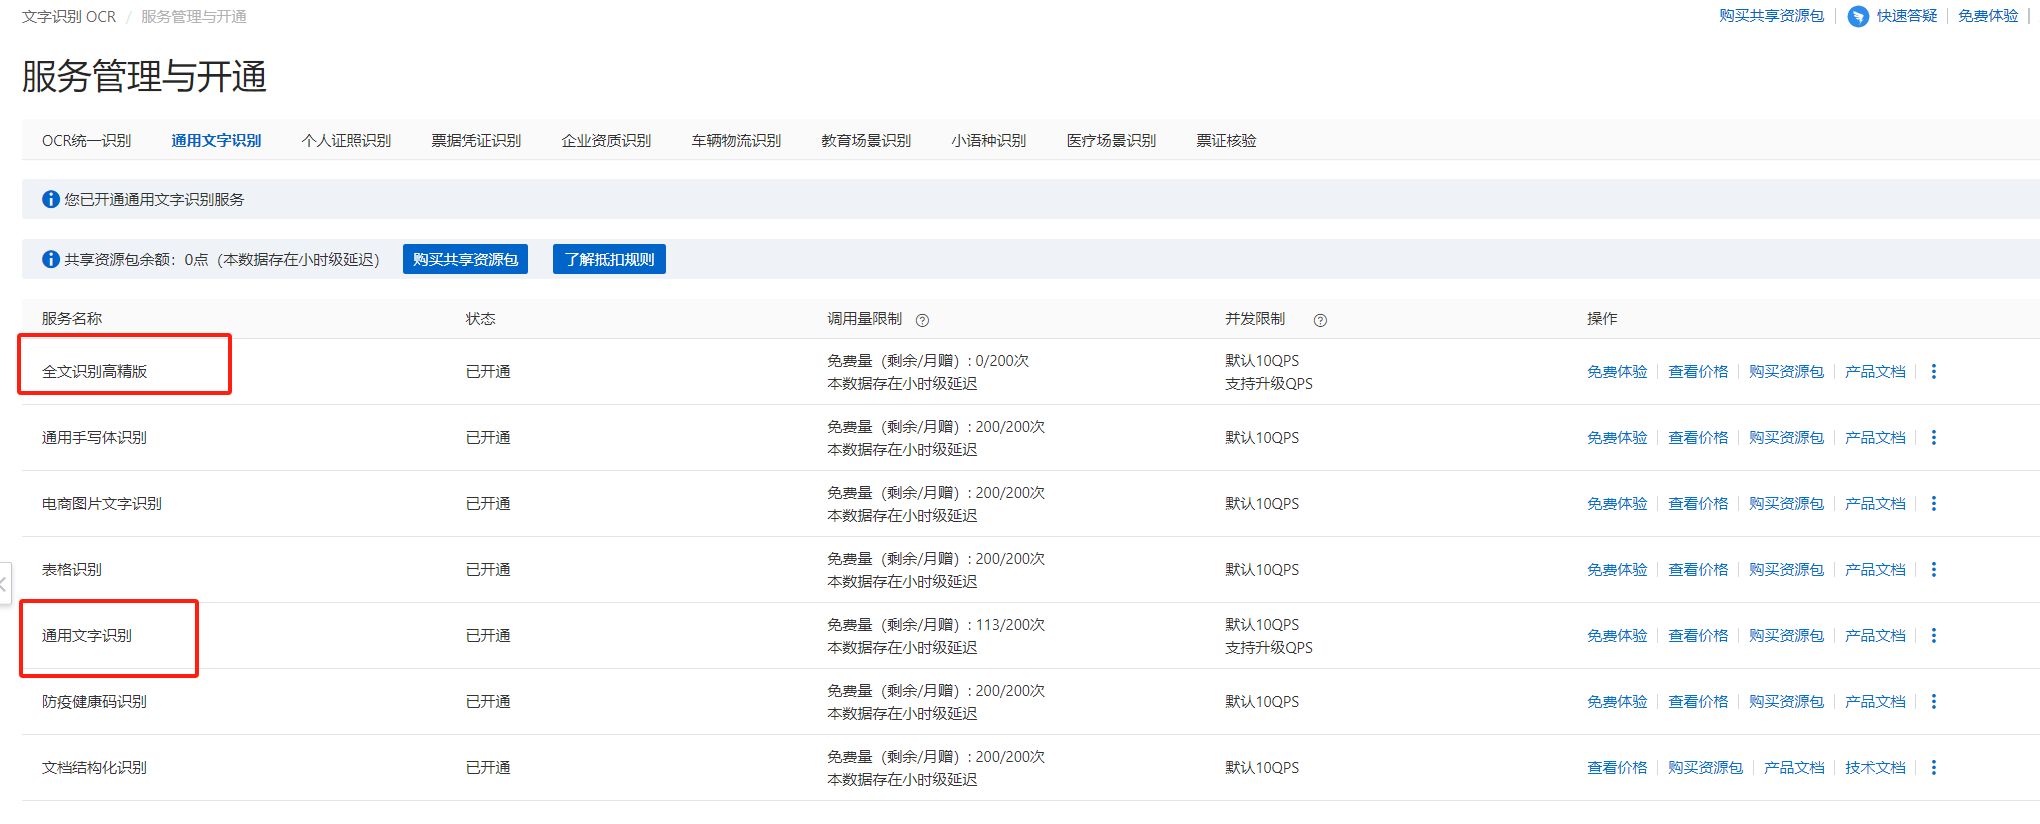This screenshot has height=824, width=2040.
Task: Open more options for 电商图片文字识别 row
Action: [x=1933, y=503]
